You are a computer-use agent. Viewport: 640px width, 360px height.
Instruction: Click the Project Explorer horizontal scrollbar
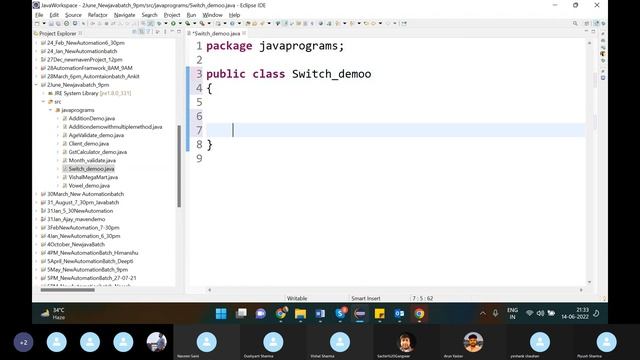point(67,290)
